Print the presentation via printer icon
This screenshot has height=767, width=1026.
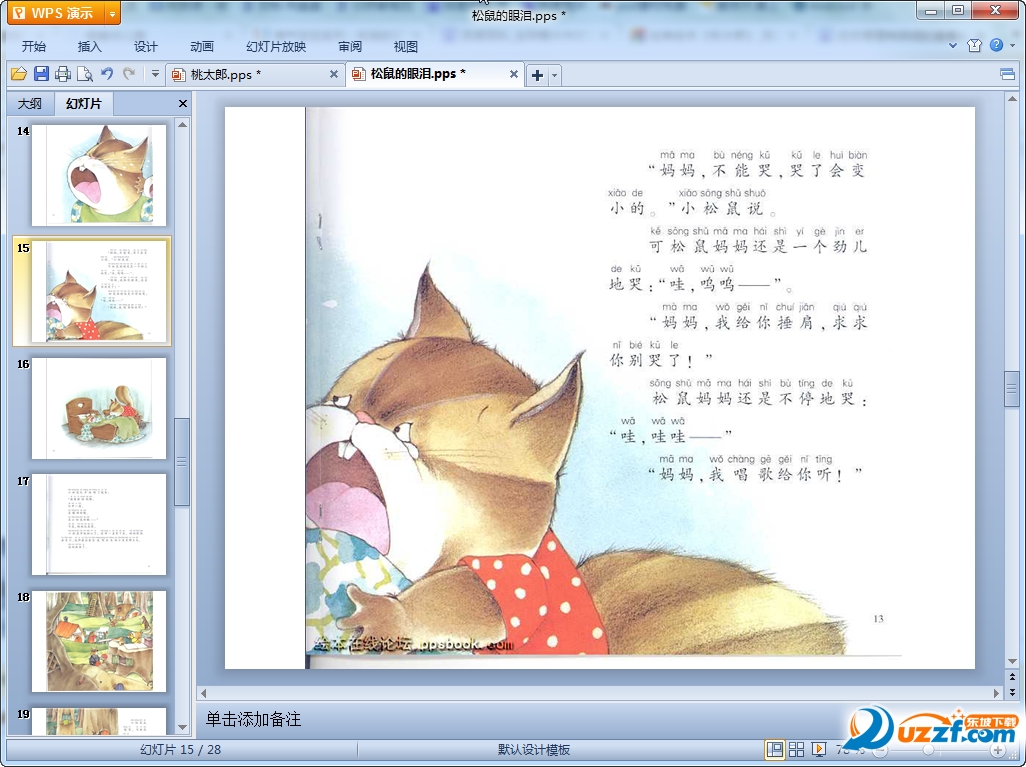[x=63, y=74]
